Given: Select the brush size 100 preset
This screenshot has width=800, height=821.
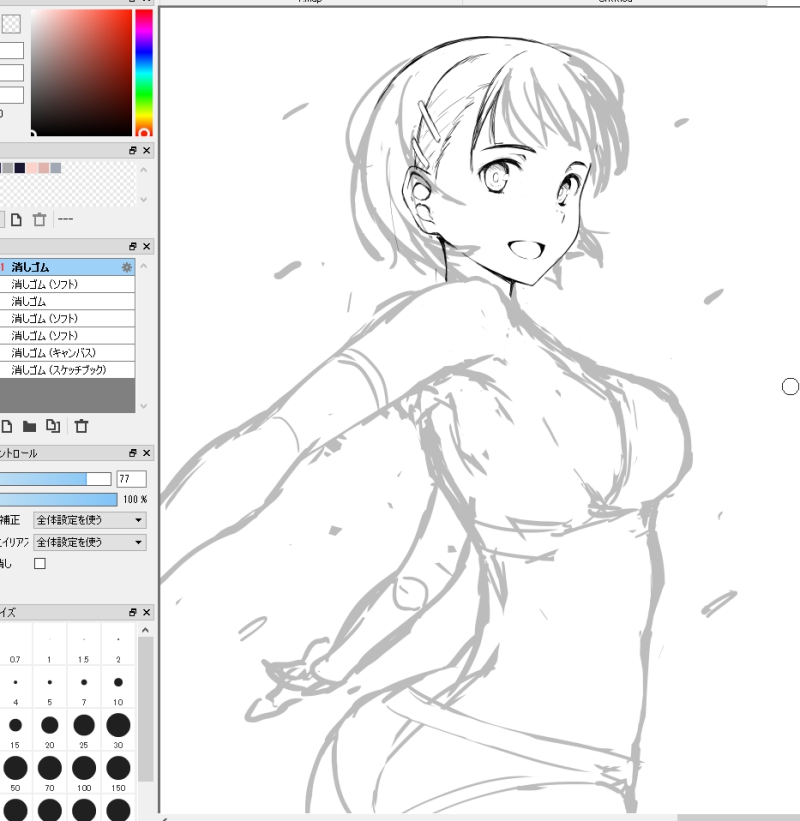Looking at the screenshot, I should [84, 773].
